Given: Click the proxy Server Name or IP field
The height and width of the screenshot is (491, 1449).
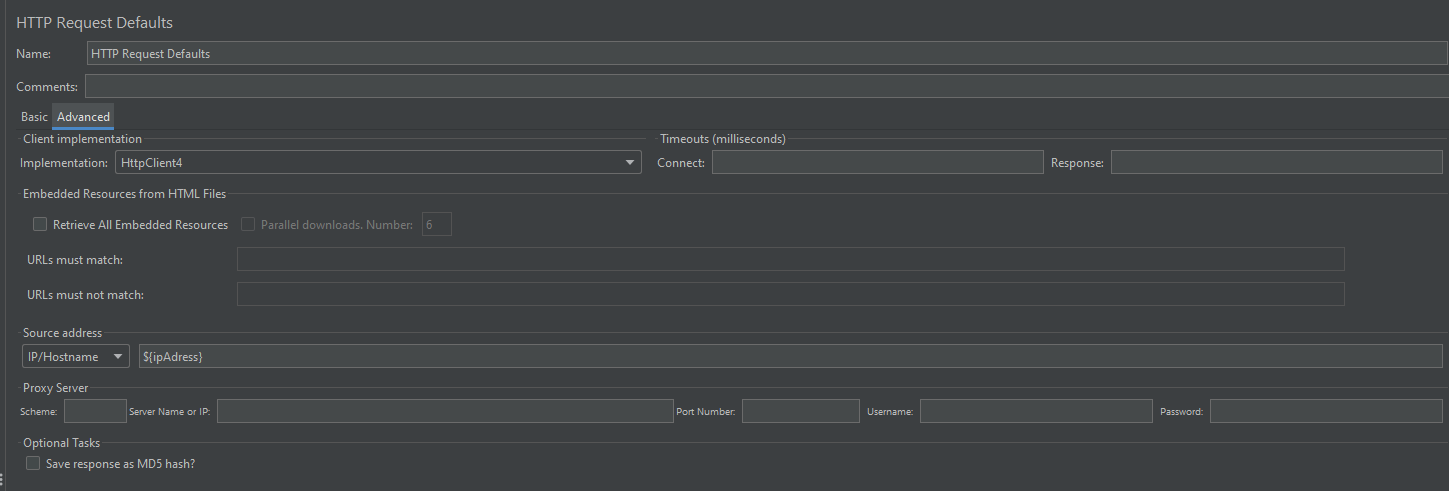Looking at the screenshot, I should pos(445,411).
